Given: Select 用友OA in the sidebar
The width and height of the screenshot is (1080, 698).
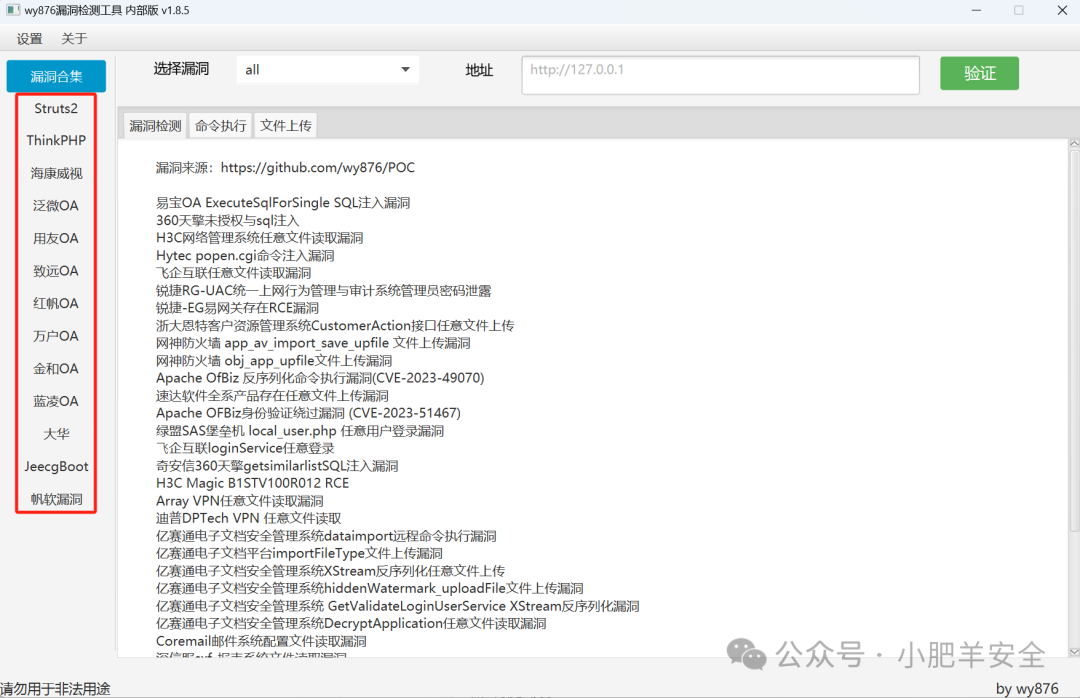Looking at the screenshot, I should click(x=56, y=238).
